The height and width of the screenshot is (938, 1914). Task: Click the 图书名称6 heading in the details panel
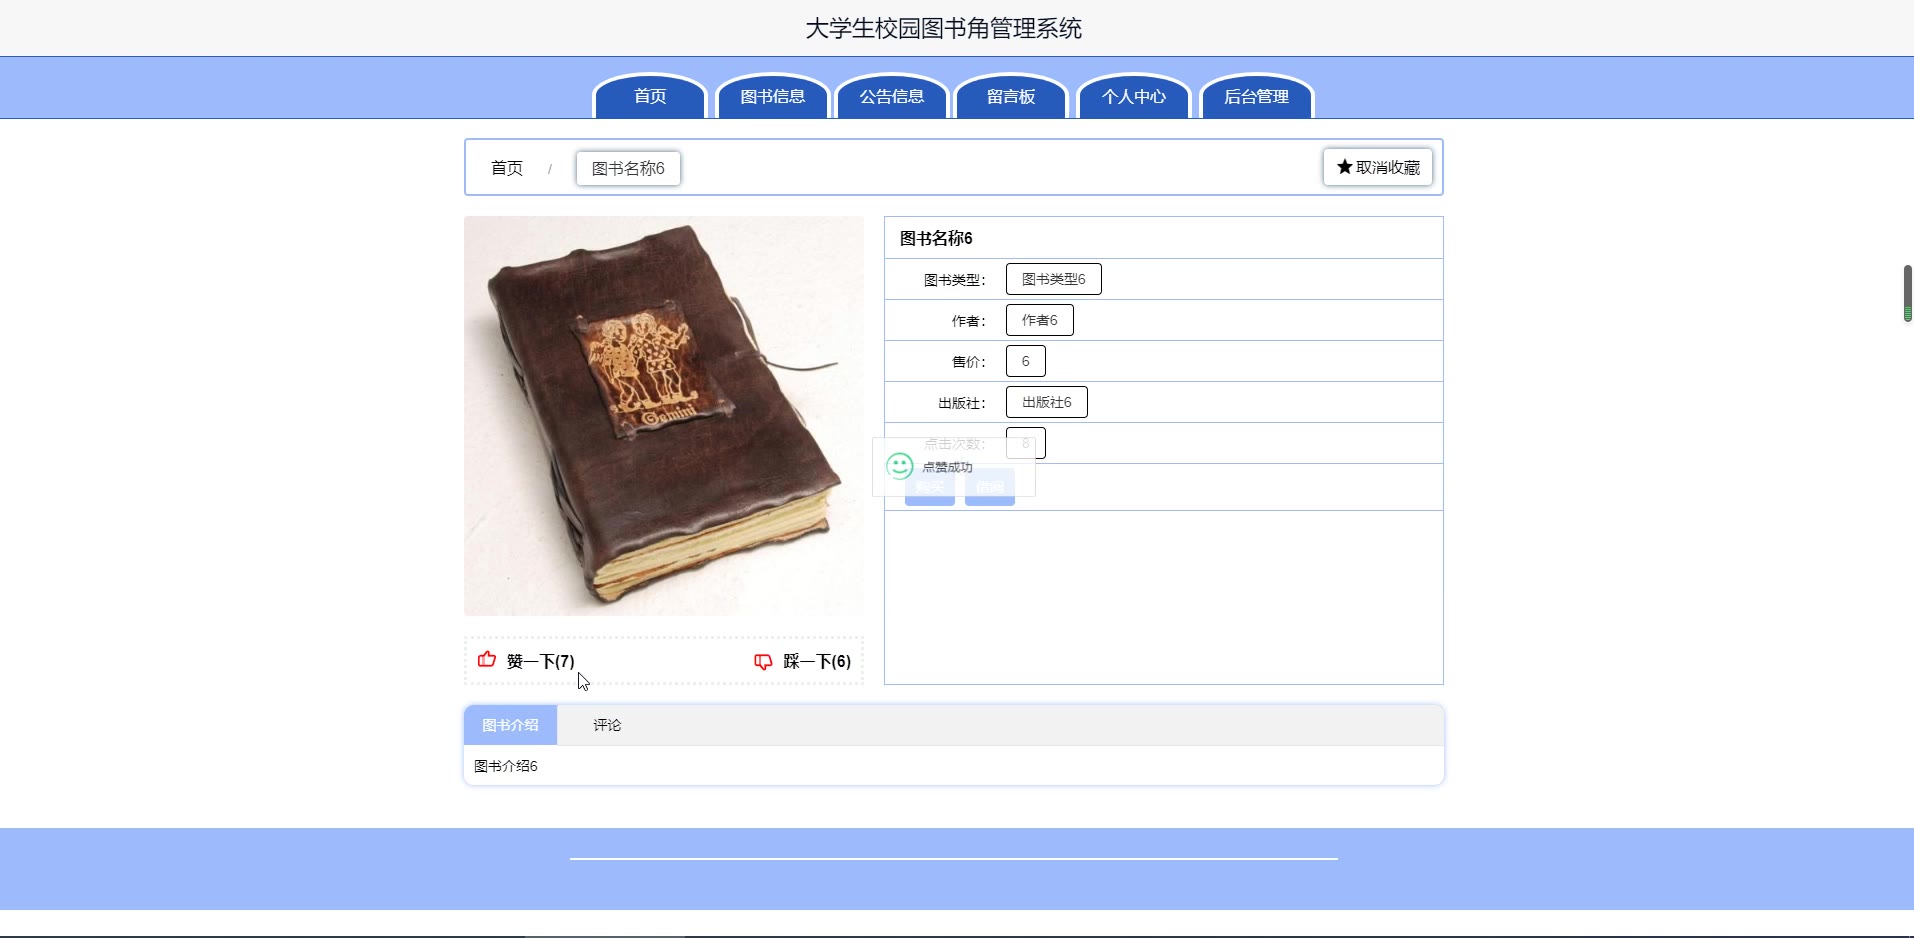point(936,238)
